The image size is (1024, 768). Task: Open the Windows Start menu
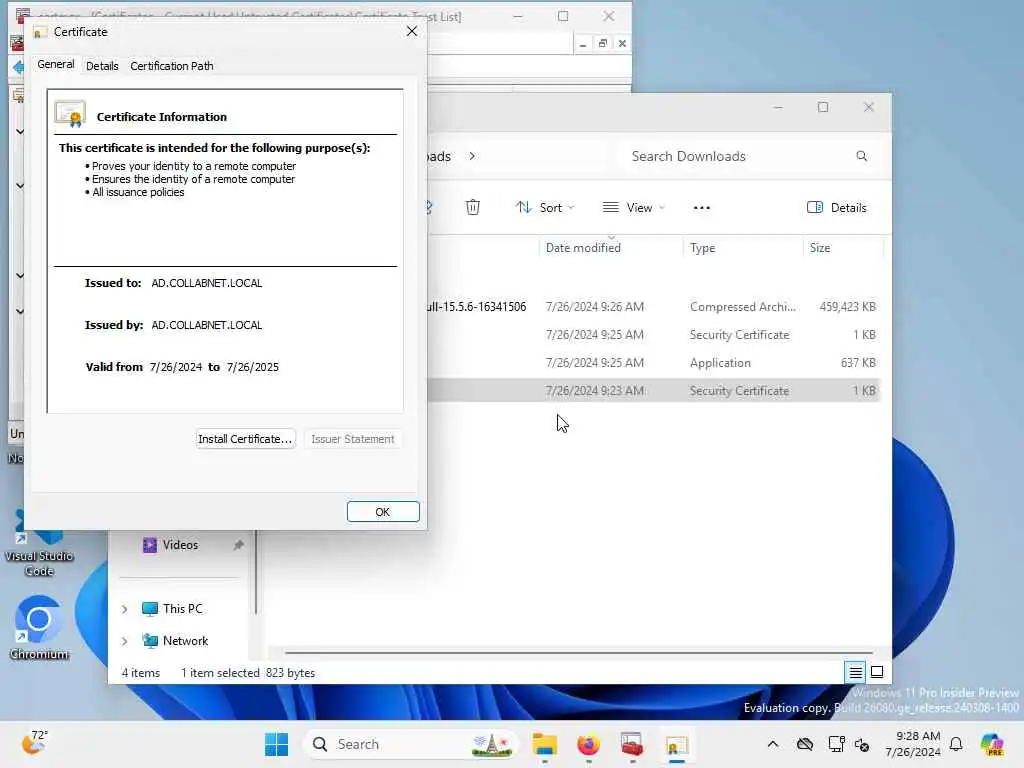[276, 744]
